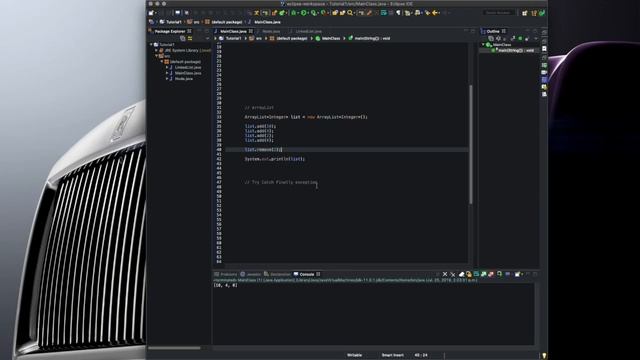Open the Search magnifier tool in the toolbar
Viewport: 640px width, 360px height.
(x=349, y=13)
